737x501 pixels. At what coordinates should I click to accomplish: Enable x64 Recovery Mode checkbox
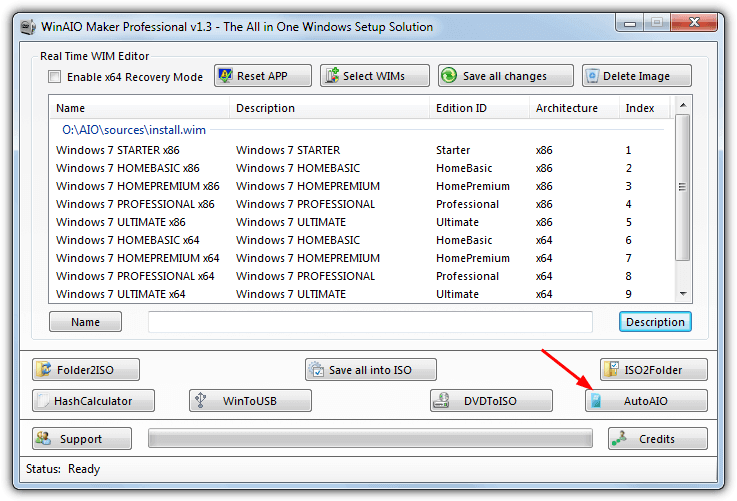click(x=55, y=77)
